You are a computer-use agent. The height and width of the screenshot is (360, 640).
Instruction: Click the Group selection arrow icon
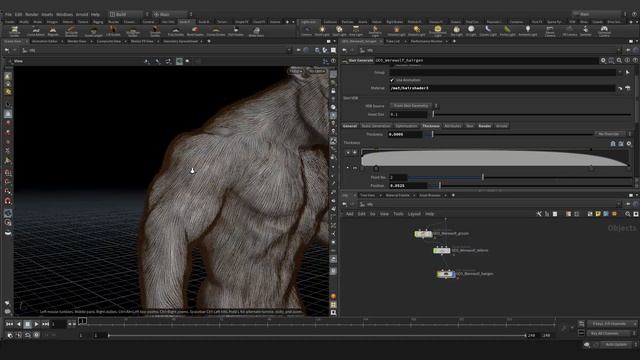click(x=628, y=72)
